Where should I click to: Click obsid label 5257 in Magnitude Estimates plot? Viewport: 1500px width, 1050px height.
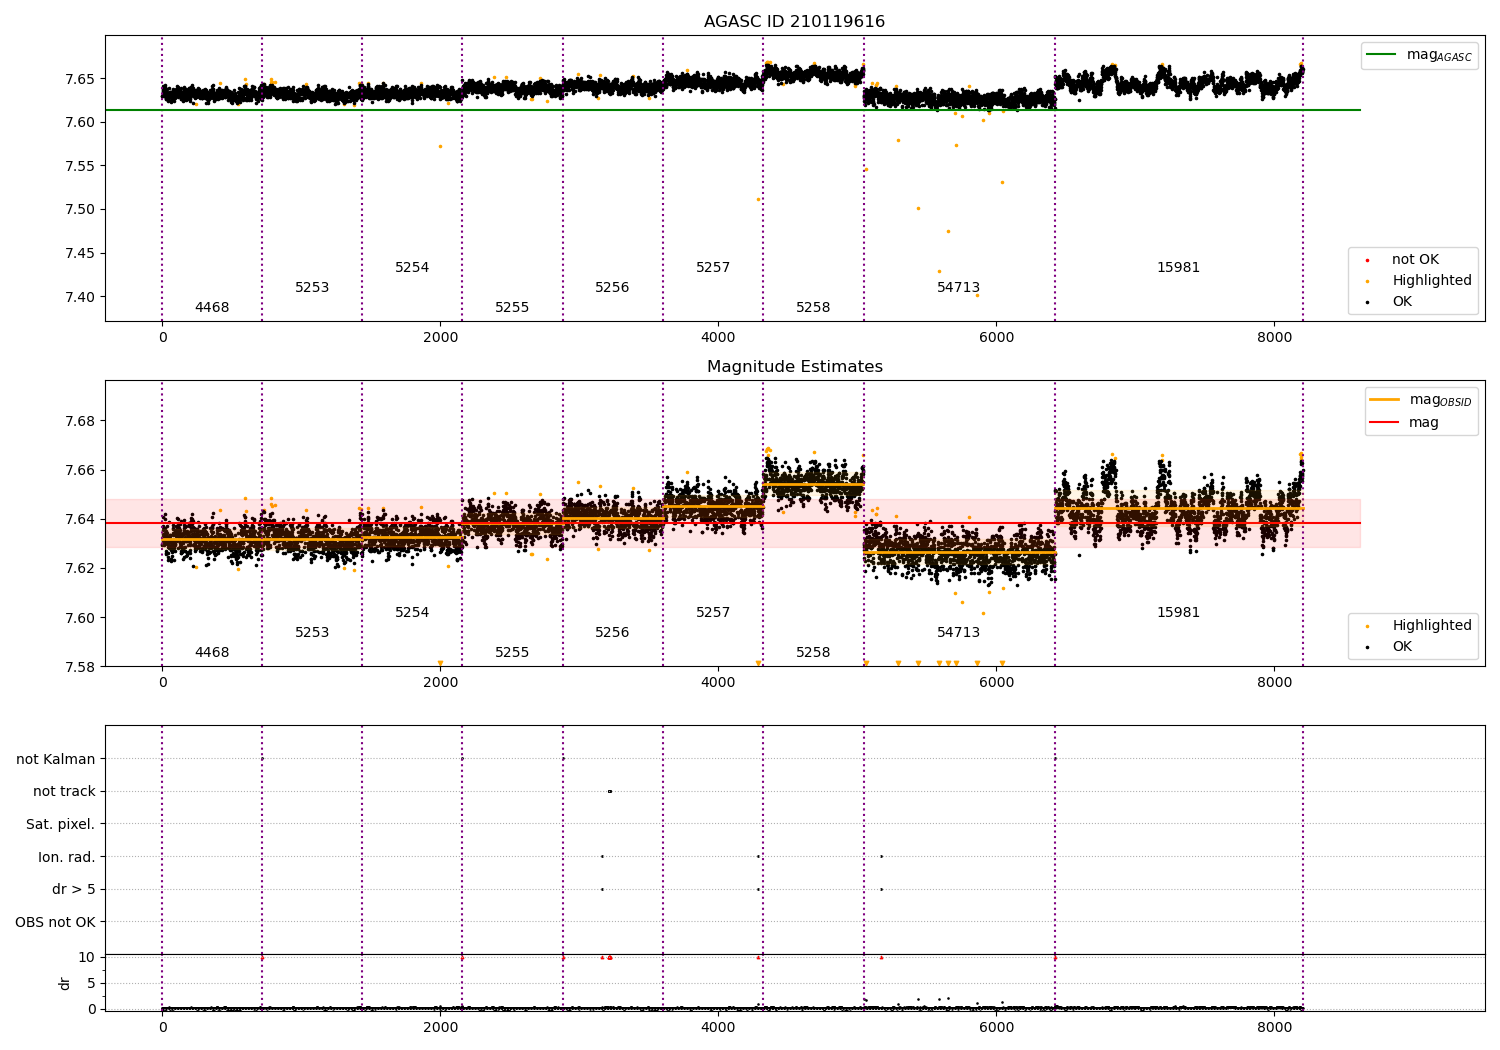tap(713, 612)
